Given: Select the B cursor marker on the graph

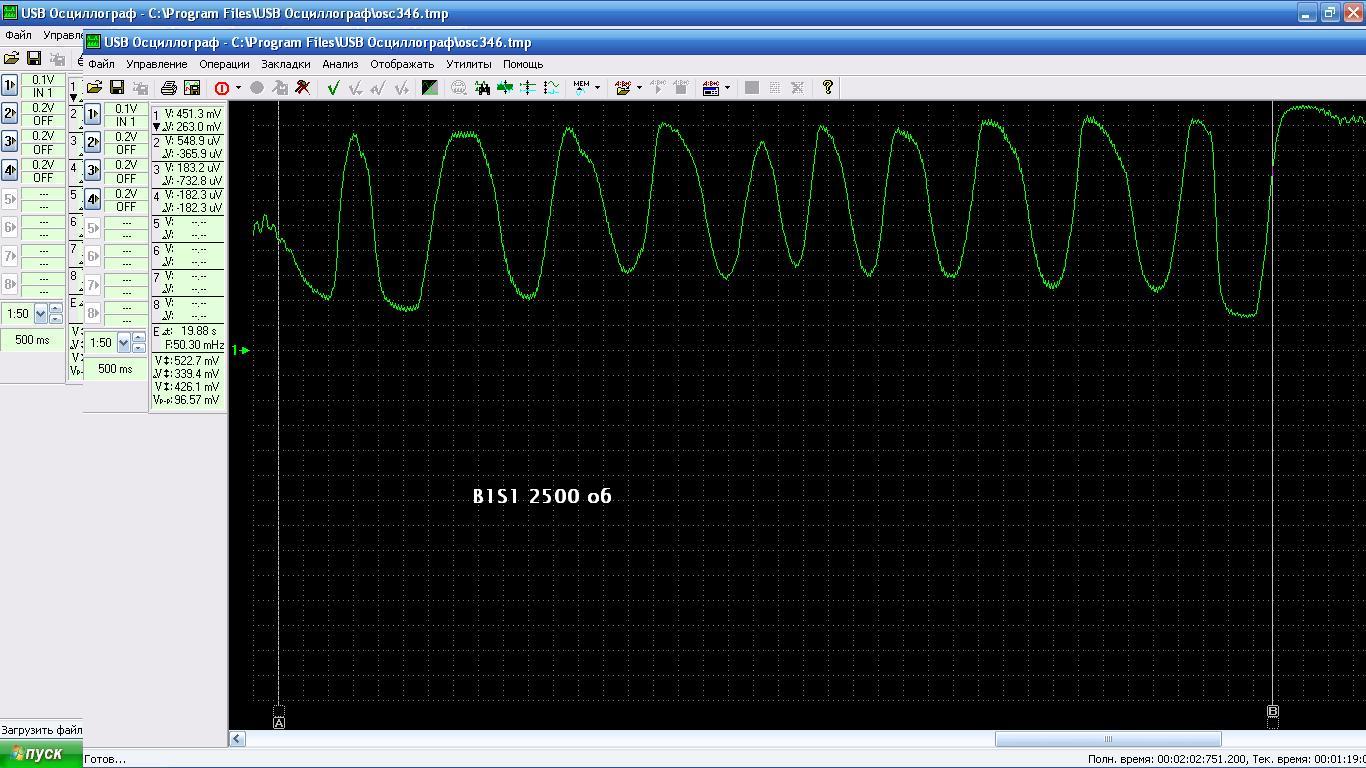Looking at the screenshot, I should click(x=1273, y=712).
